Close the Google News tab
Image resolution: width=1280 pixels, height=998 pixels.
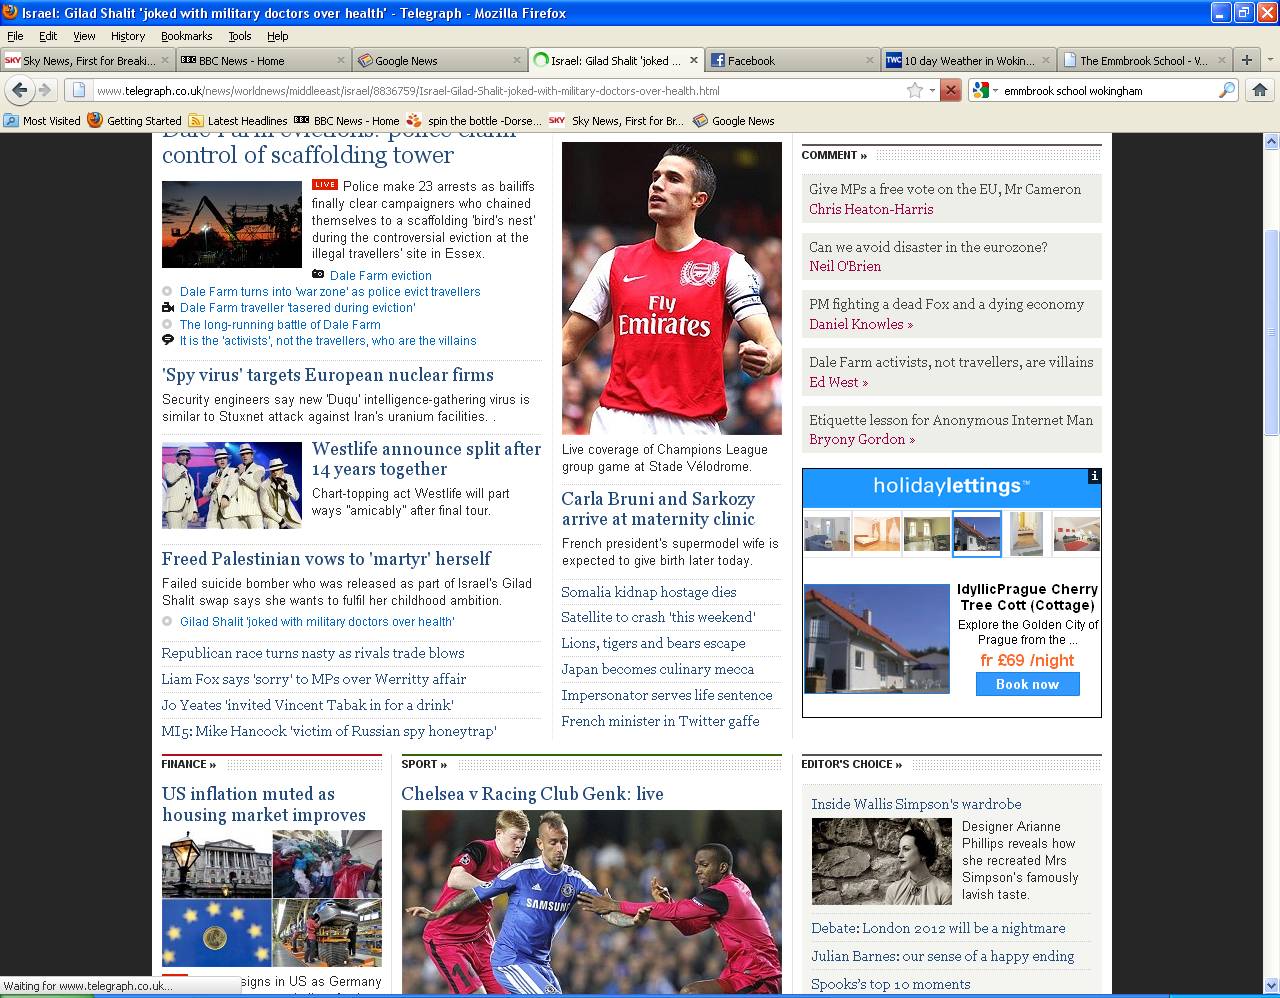point(517,60)
